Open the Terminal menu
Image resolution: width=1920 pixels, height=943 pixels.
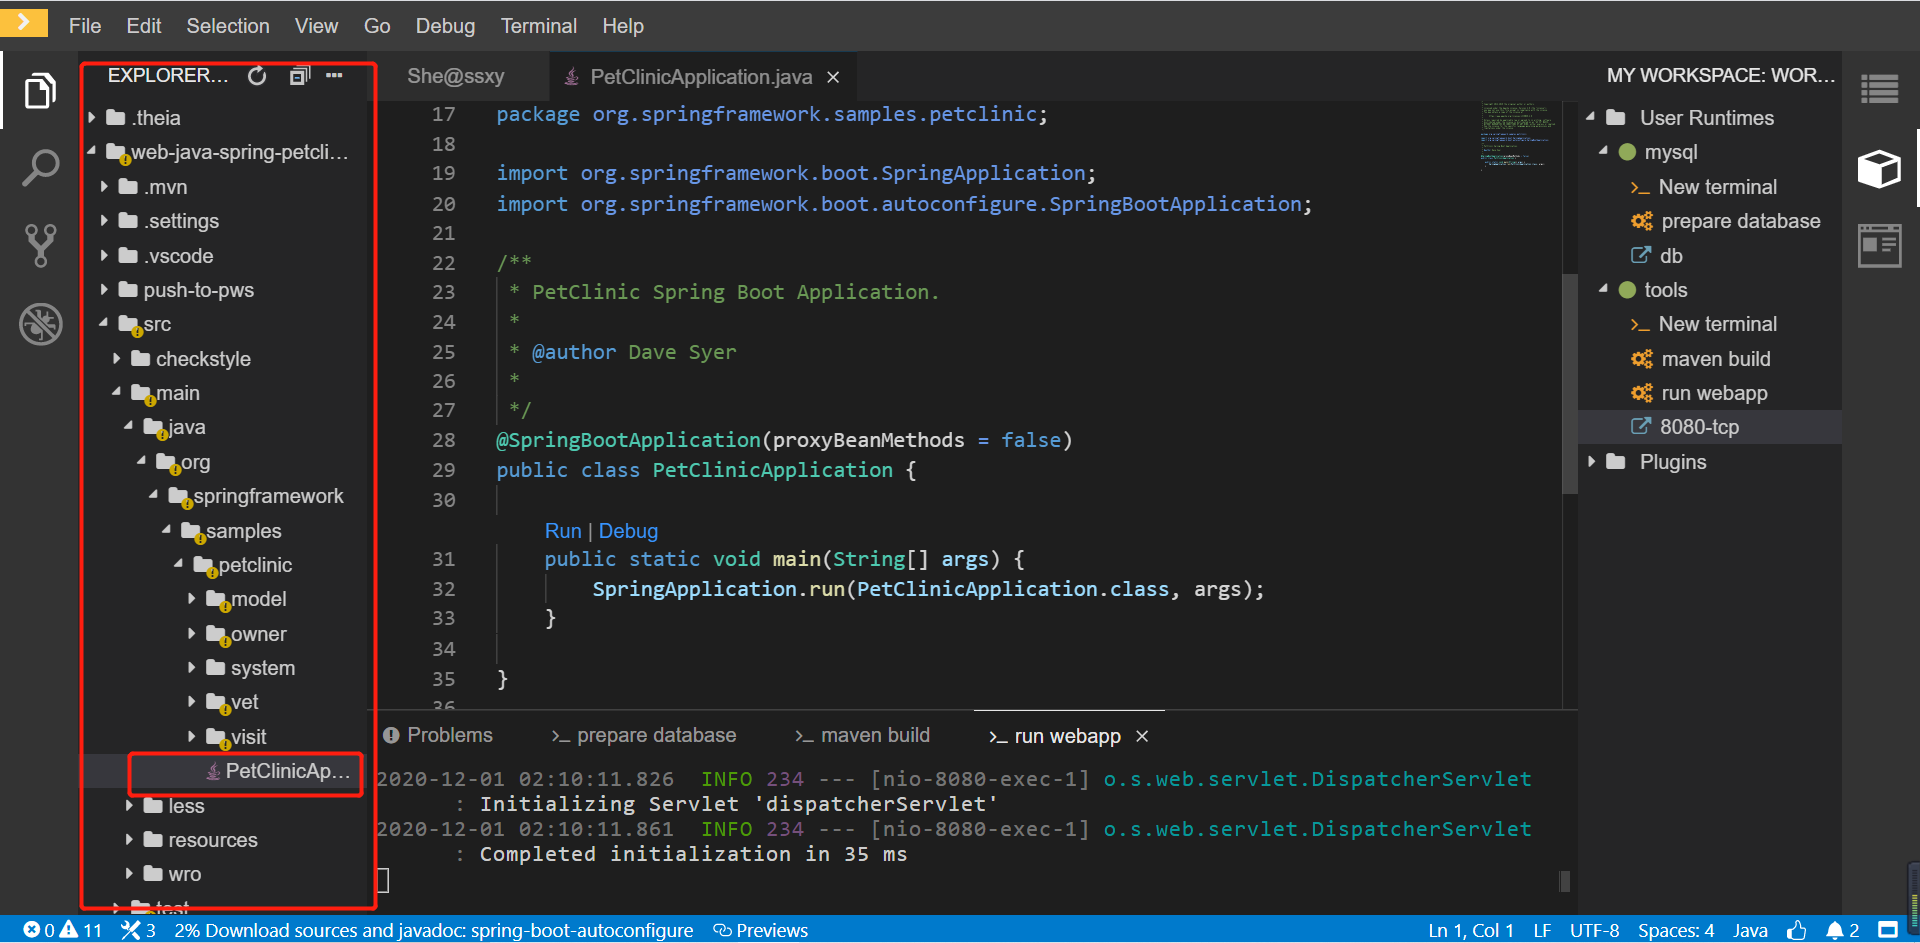tap(539, 26)
